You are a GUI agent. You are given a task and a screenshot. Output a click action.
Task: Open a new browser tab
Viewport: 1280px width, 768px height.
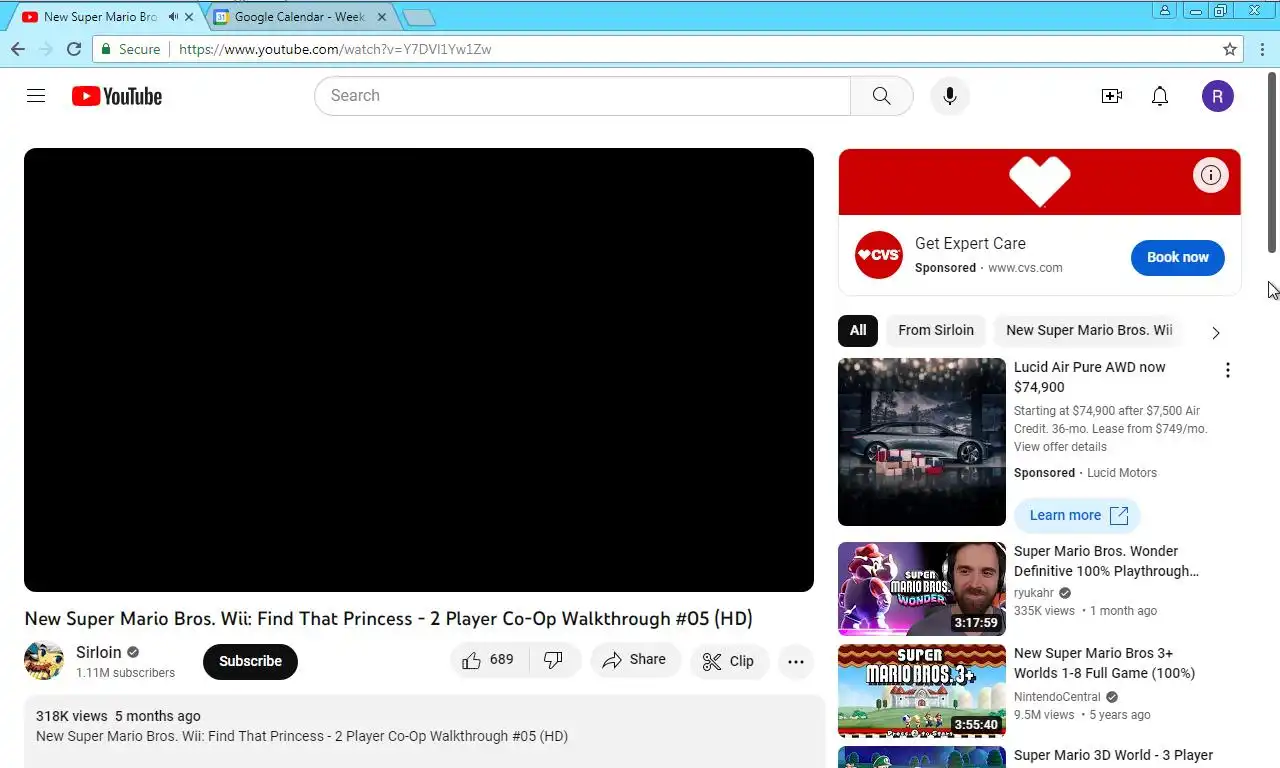[418, 17]
